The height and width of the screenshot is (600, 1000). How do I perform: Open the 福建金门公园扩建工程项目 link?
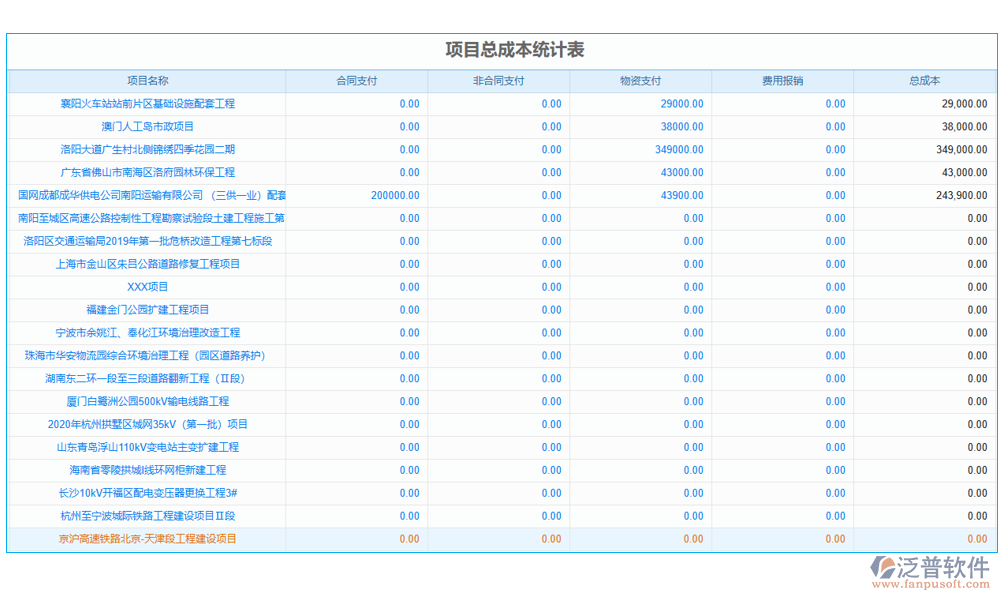point(147,310)
